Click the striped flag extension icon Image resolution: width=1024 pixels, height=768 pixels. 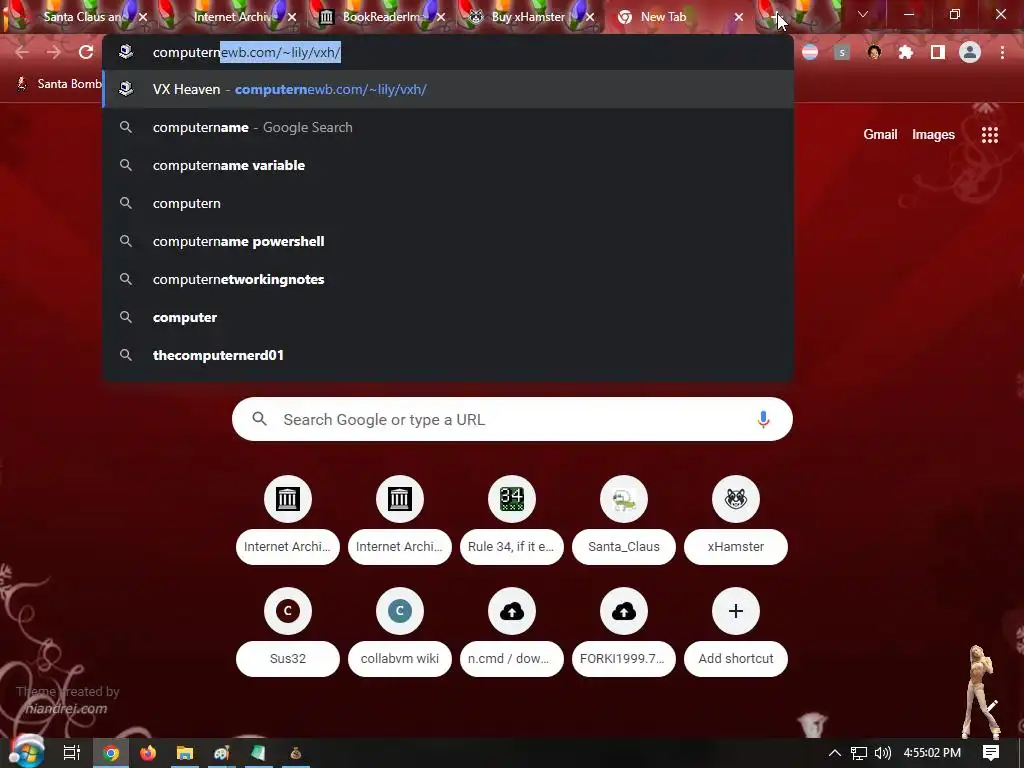pyautogui.click(x=810, y=52)
